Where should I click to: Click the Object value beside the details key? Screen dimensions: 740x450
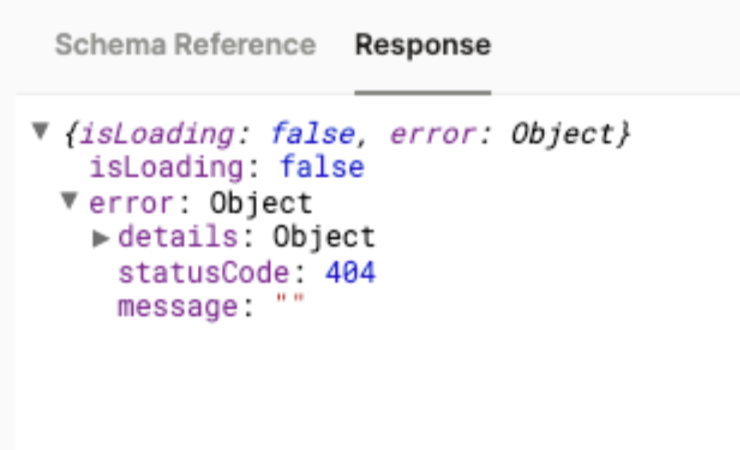325,238
